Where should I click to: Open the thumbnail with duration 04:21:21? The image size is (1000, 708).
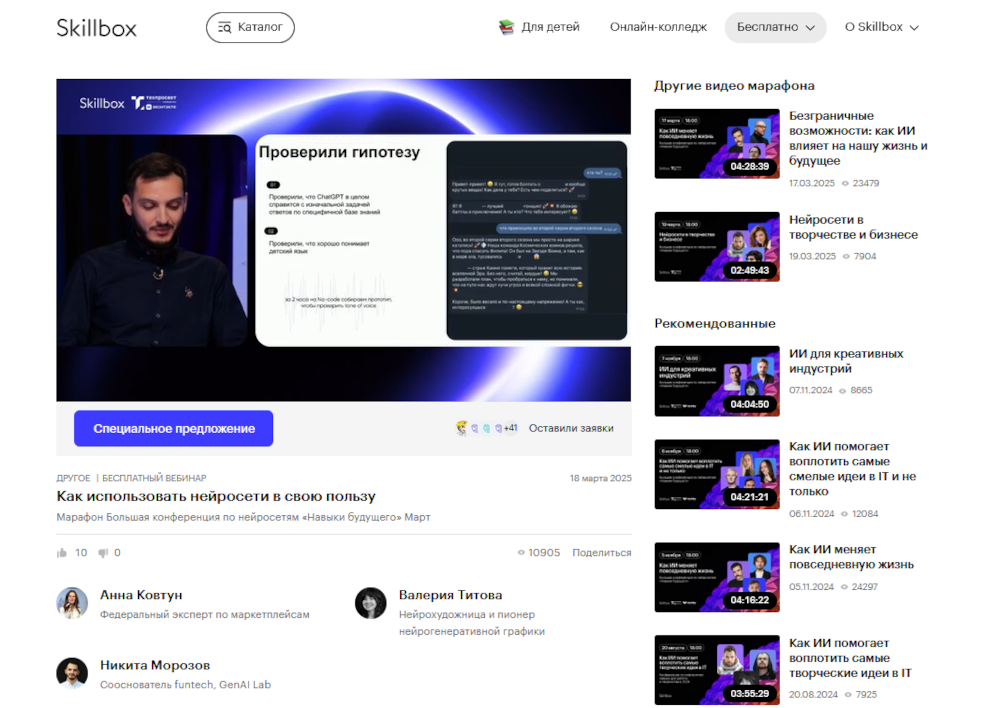(717, 474)
